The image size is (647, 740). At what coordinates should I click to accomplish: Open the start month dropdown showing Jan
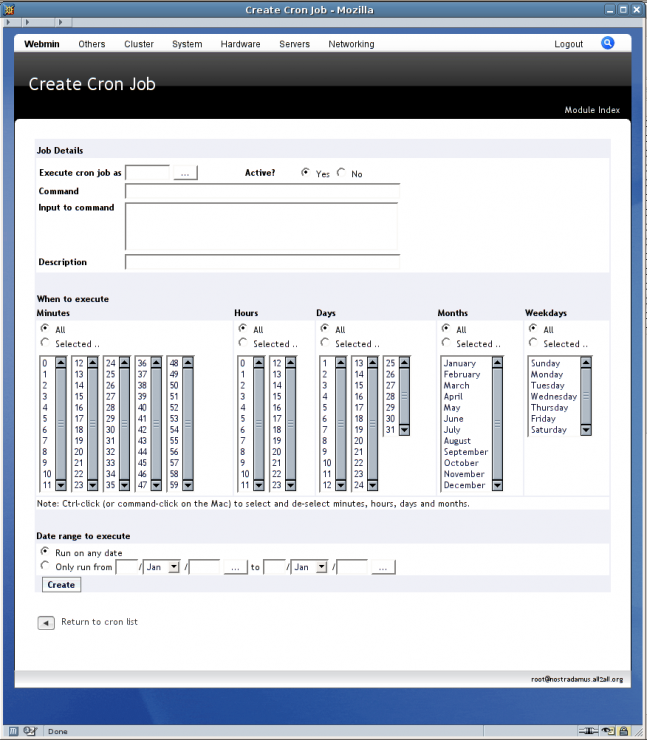pos(161,567)
